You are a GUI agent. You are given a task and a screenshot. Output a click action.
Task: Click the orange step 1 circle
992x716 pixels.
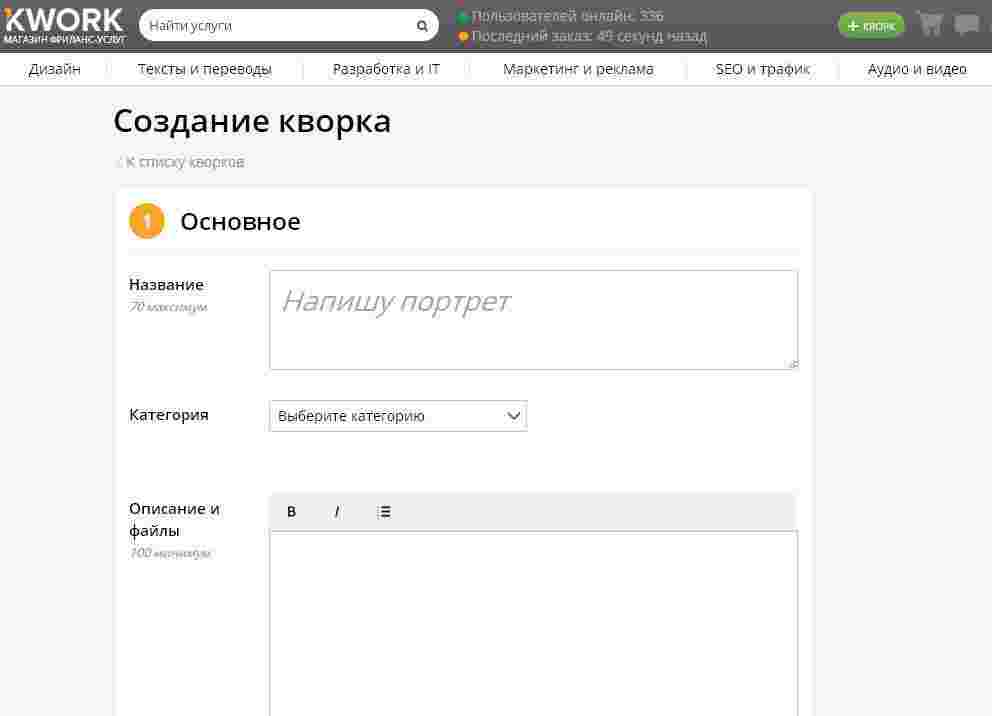coord(146,221)
